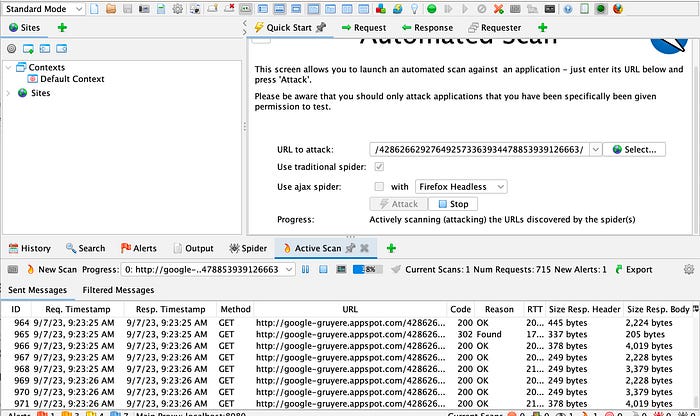This screenshot has height=416, width=700.
Task: Toggle Use traditional spider checkbox
Action: coord(379,166)
